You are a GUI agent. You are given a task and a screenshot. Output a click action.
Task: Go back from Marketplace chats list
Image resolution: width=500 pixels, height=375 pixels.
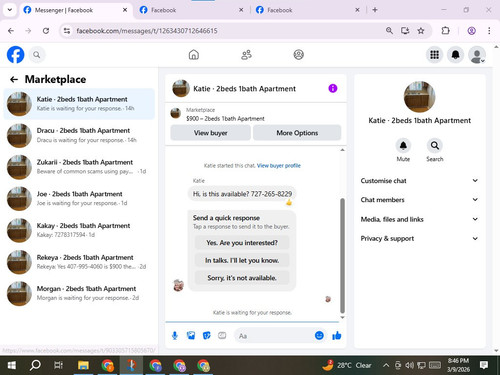14,79
